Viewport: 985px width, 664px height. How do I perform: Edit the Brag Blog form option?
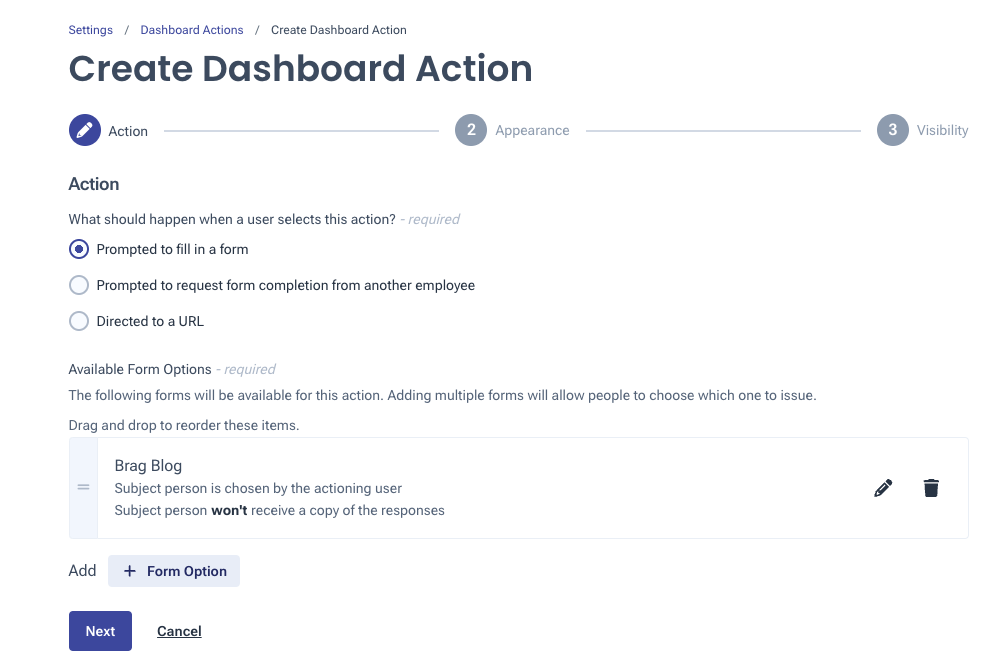click(x=883, y=488)
